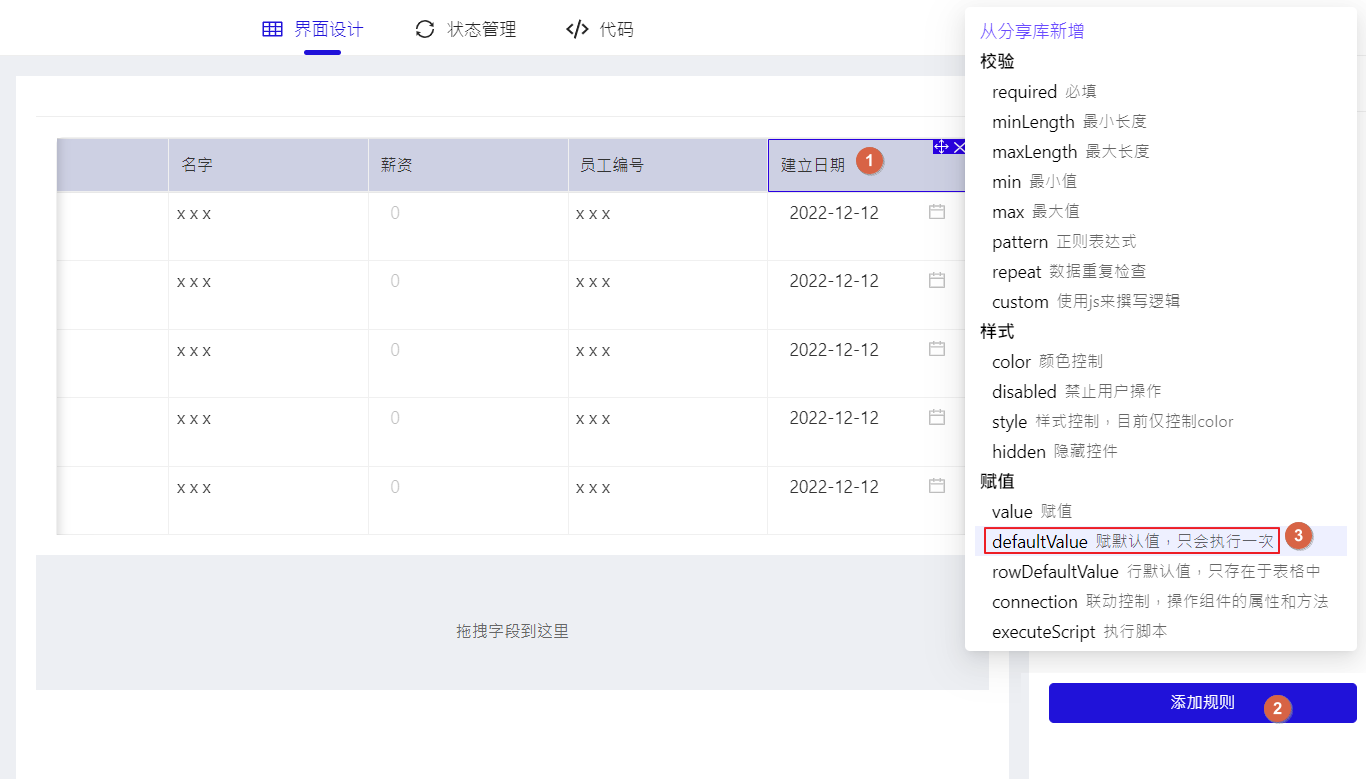This screenshot has height=779, width=1366.
Task: Open the calendar icon in the third date row
Action: (x=937, y=349)
